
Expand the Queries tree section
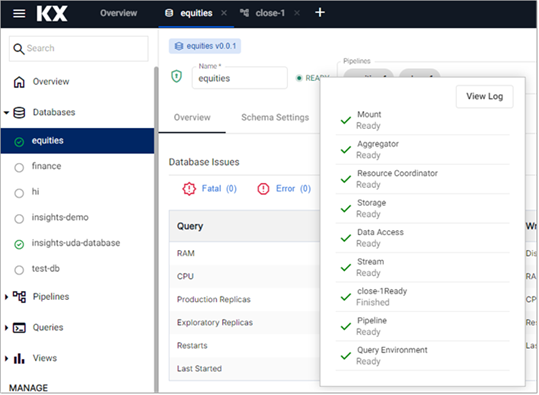pyautogui.click(x=6, y=328)
